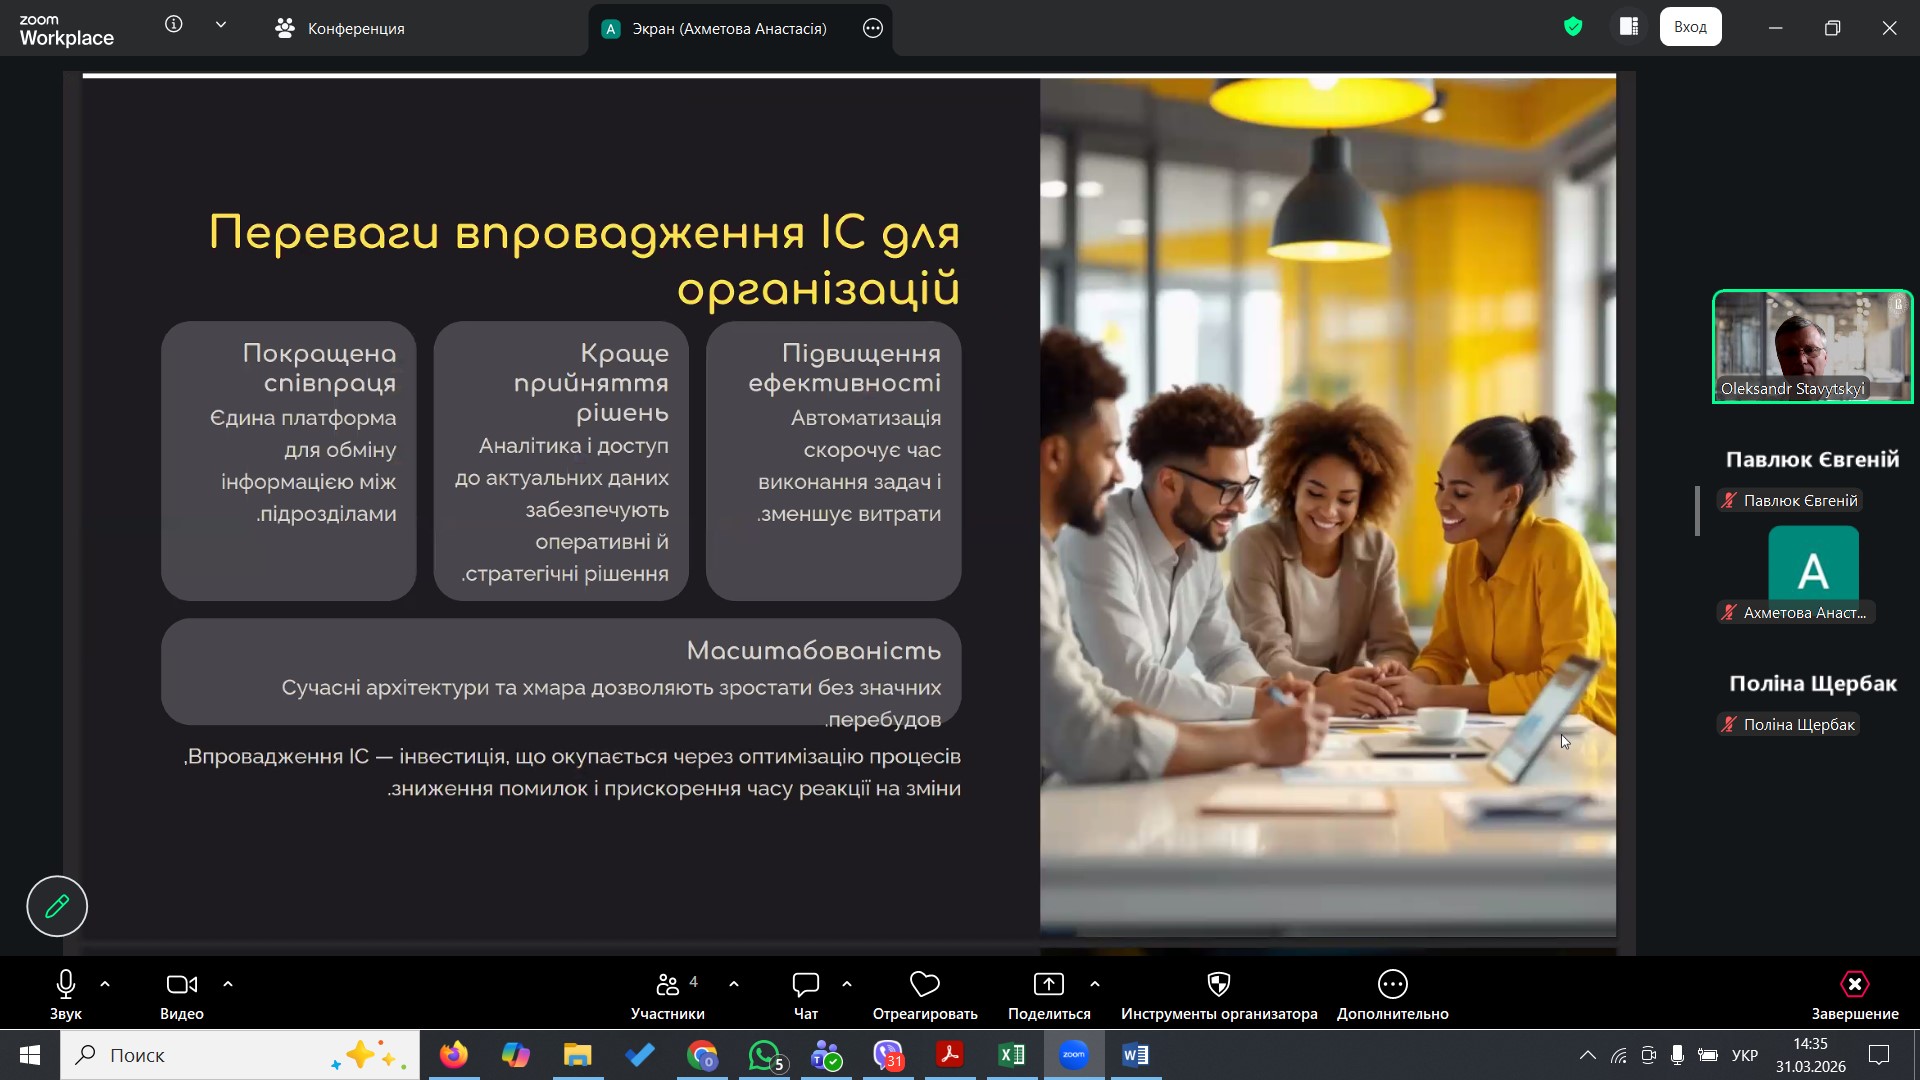
Task: Open Participants list icon
Action: [x=667, y=985]
